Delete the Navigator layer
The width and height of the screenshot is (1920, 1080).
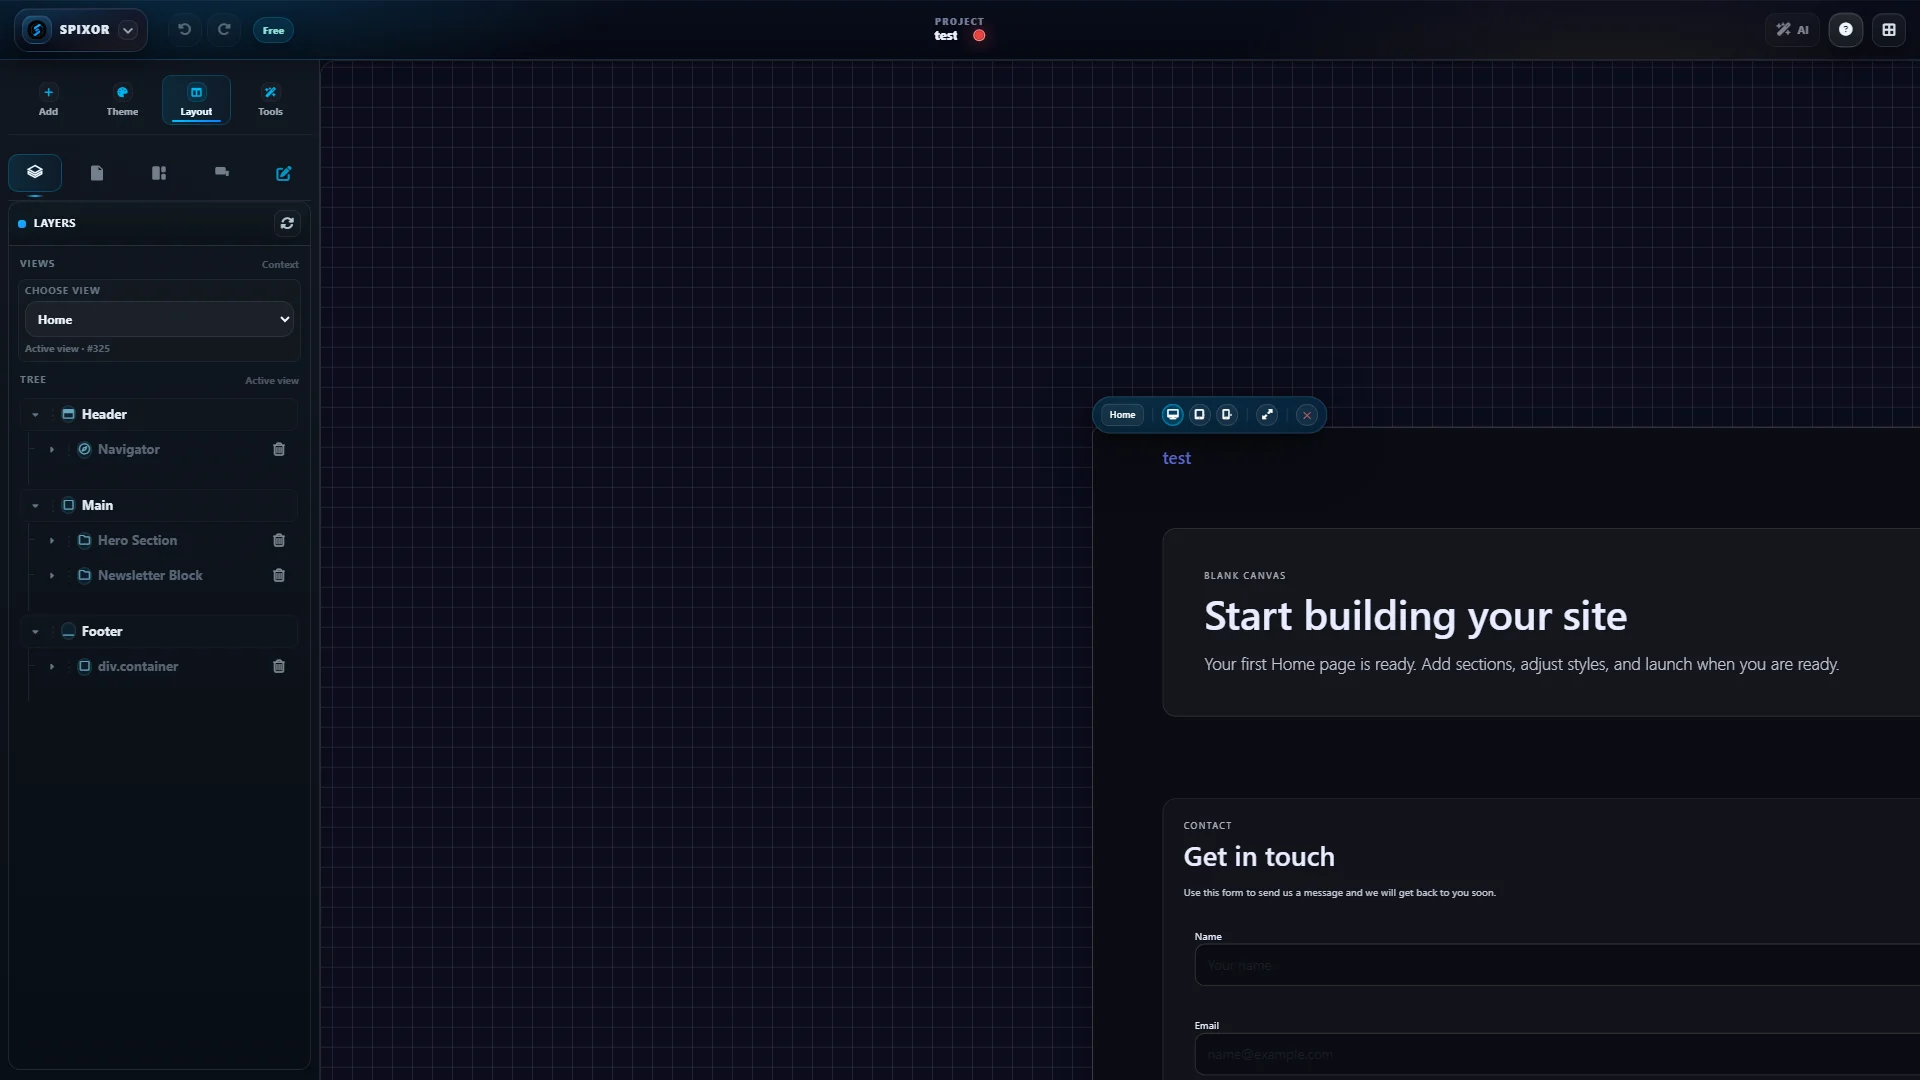point(279,450)
